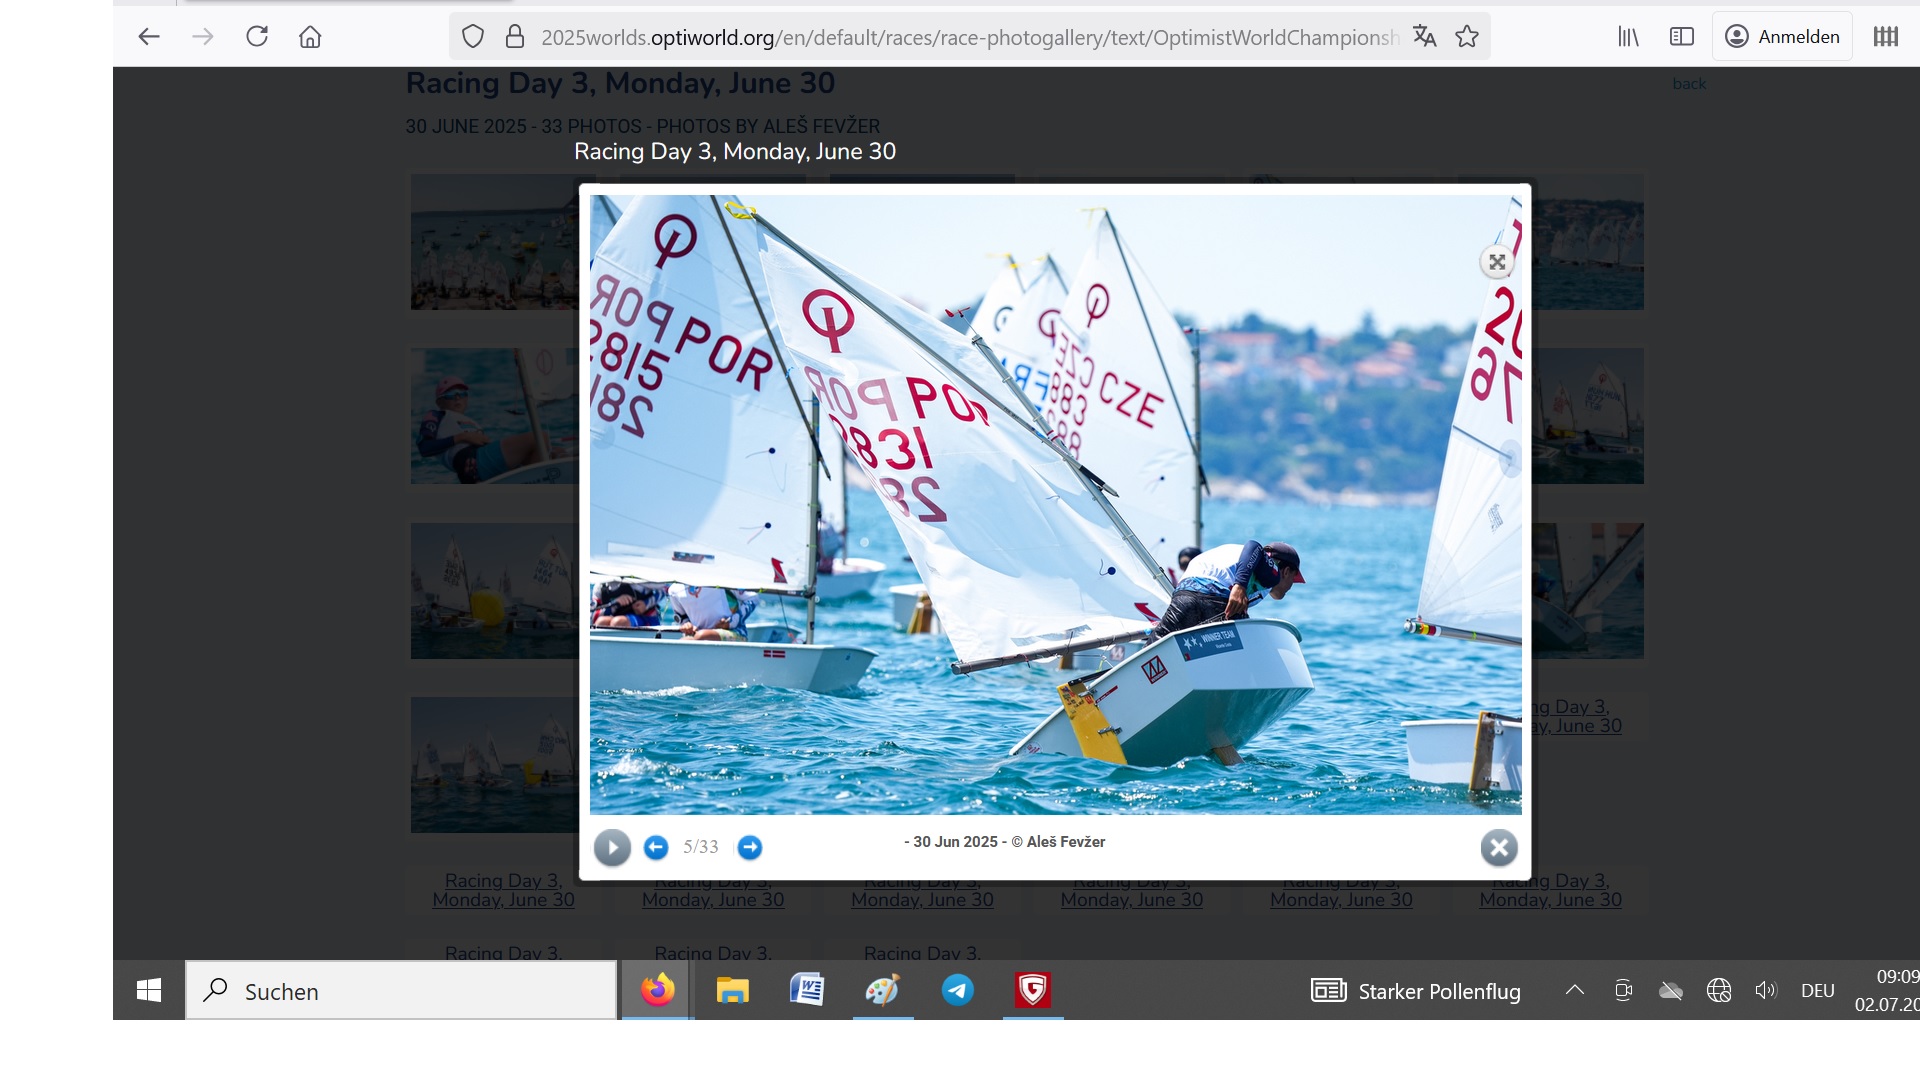
Task: Show the tracking protection shield info
Action: point(473,37)
